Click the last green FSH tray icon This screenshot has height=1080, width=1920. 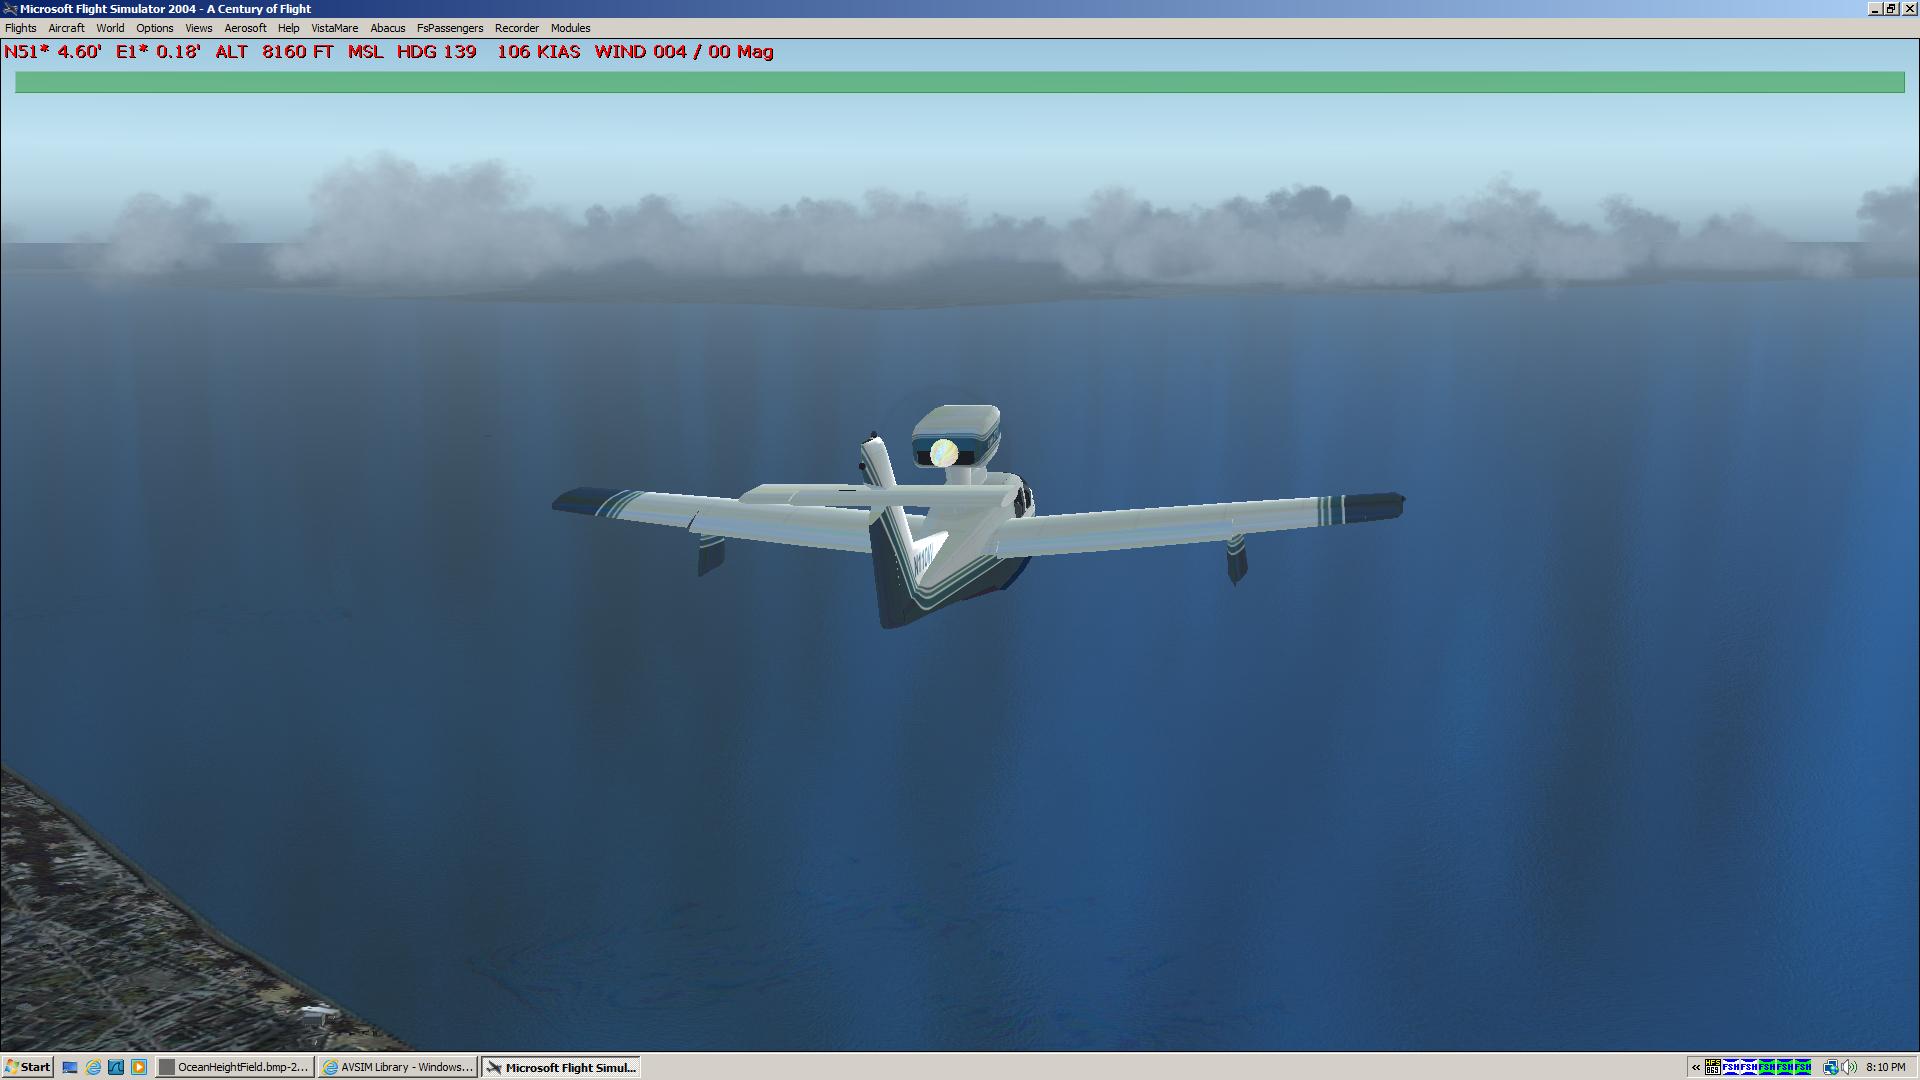pyautogui.click(x=1803, y=1067)
